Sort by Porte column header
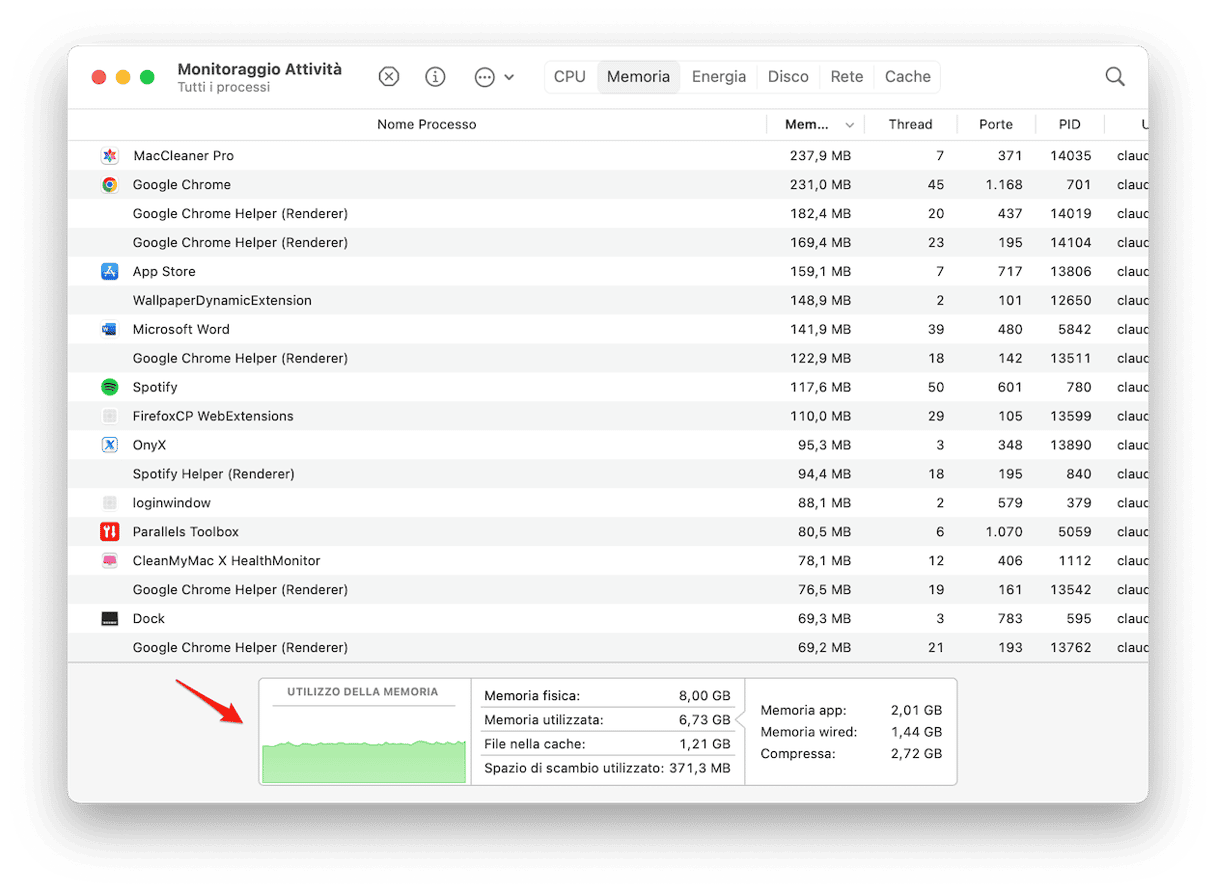Image resolution: width=1216 pixels, height=892 pixels. (x=996, y=125)
